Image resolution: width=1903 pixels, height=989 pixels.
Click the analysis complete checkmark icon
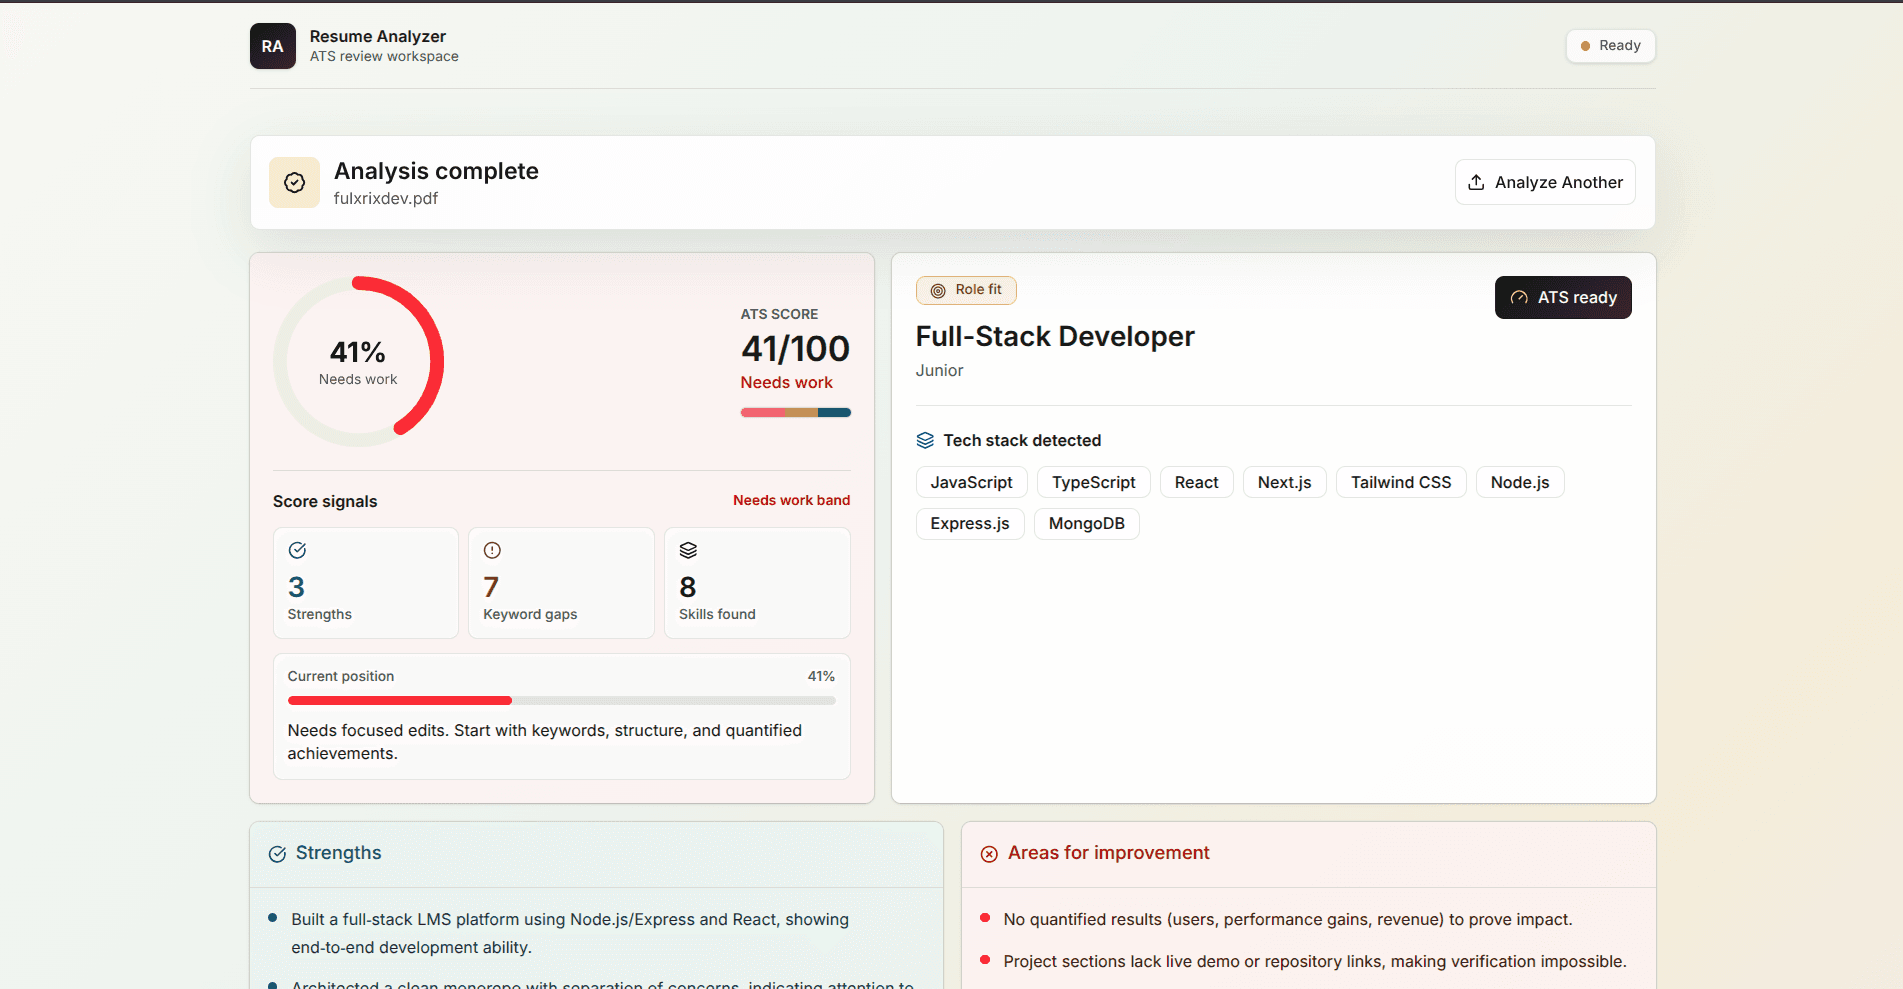point(294,182)
